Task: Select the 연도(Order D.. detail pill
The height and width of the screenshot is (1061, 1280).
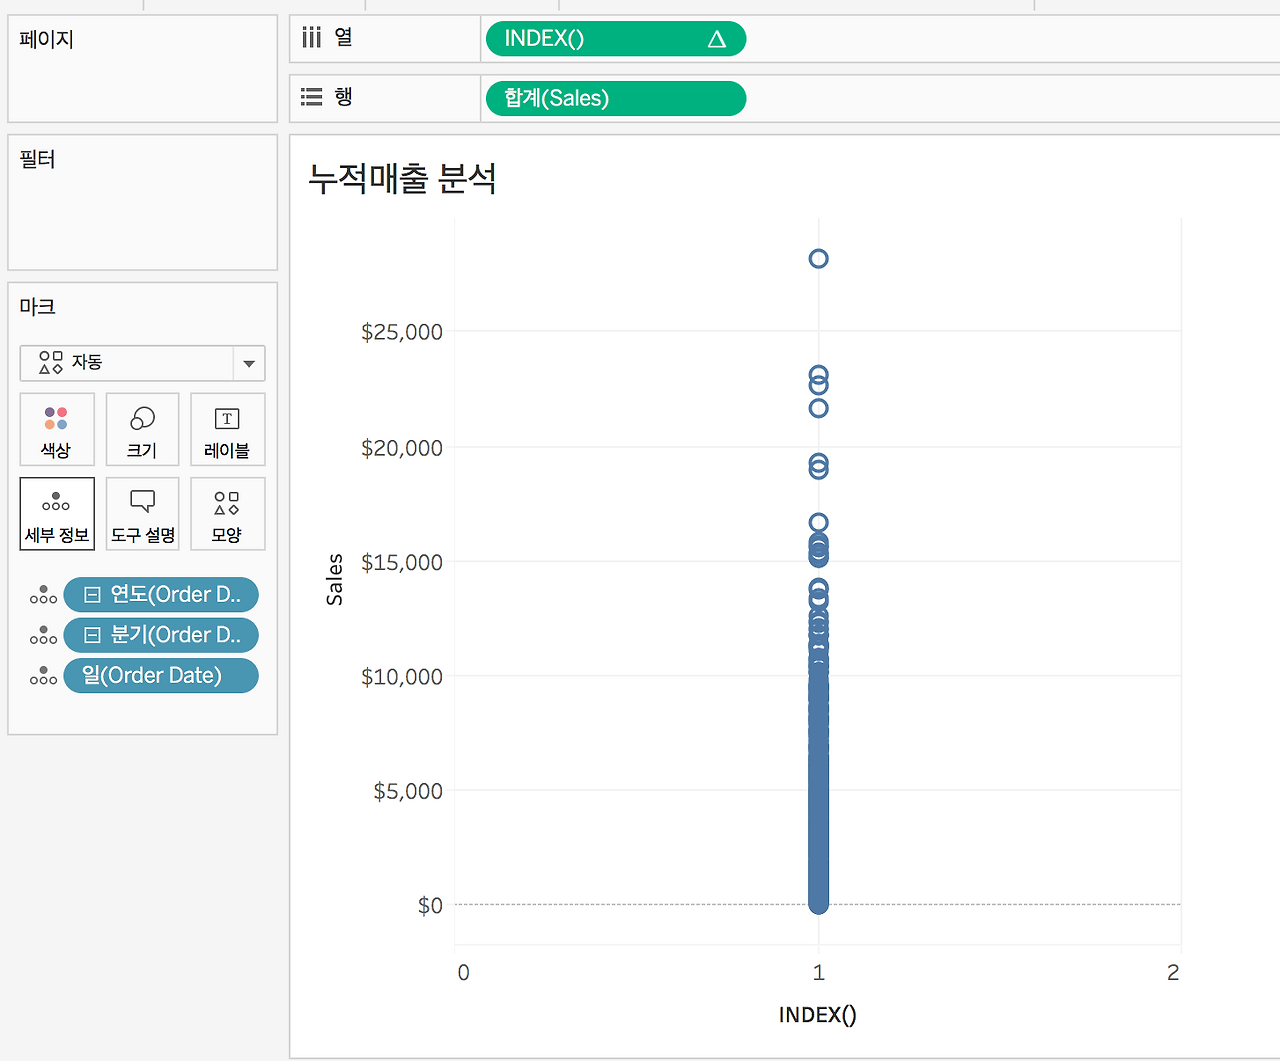Action: point(161,595)
